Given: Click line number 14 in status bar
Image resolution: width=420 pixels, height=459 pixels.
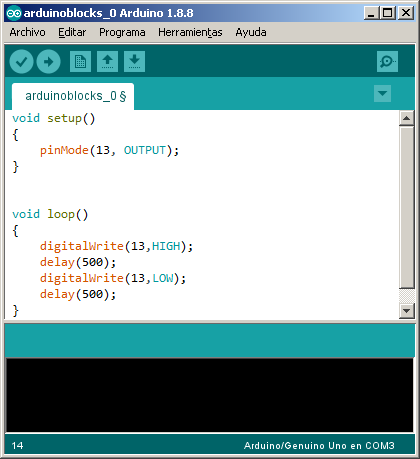Looking at the screenshot, I should [x=17, y=446].
